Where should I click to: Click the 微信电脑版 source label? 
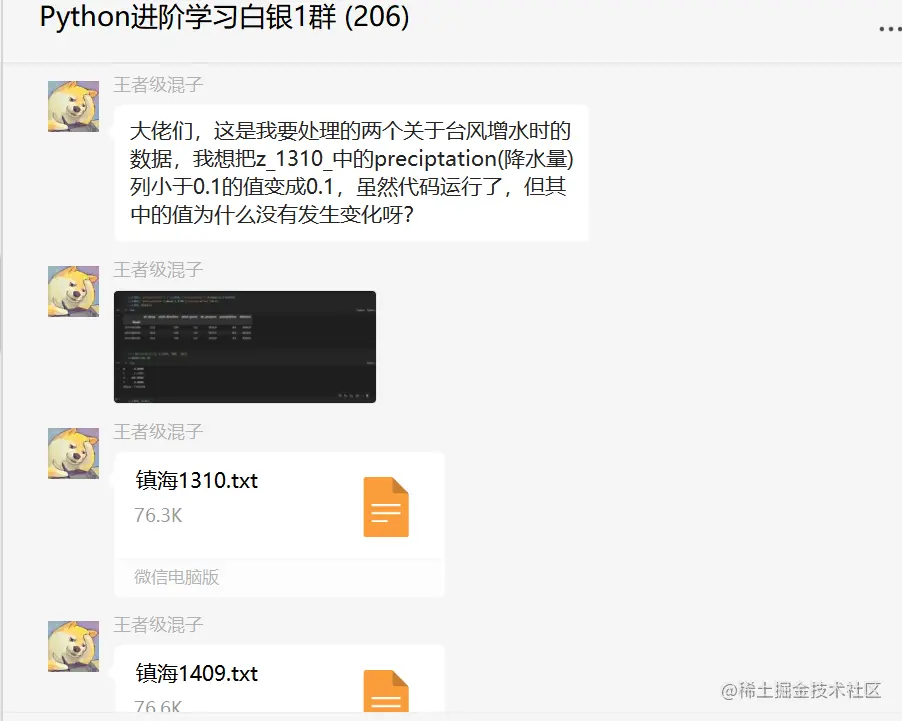tap(177, 577)
